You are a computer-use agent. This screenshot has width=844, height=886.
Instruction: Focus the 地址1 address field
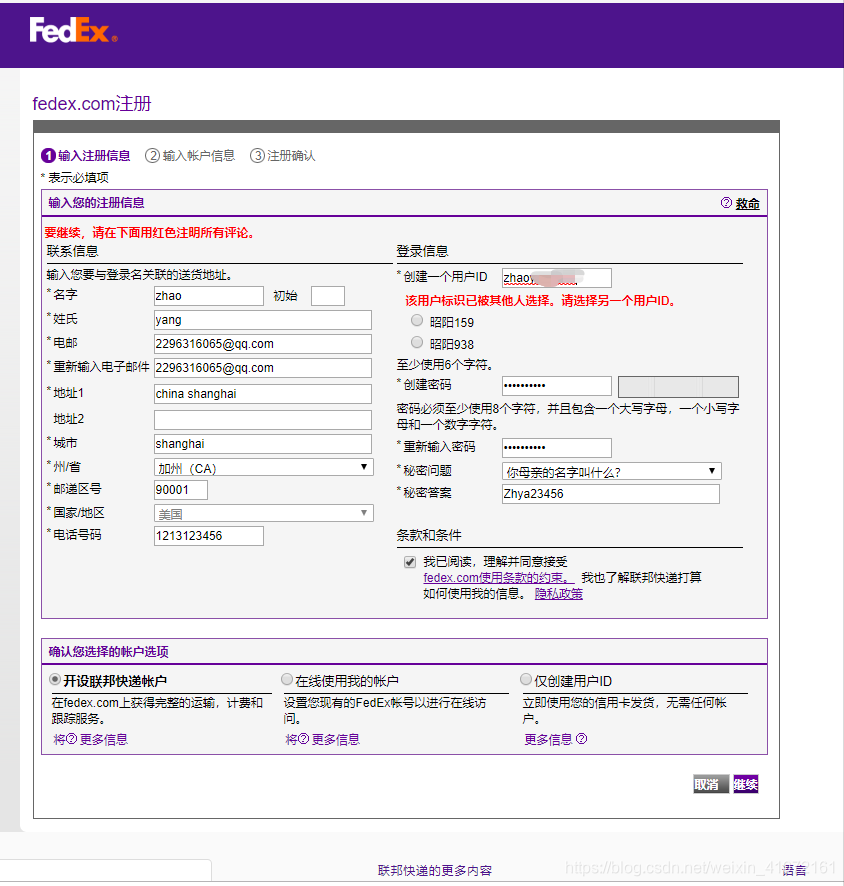(263, 394)
